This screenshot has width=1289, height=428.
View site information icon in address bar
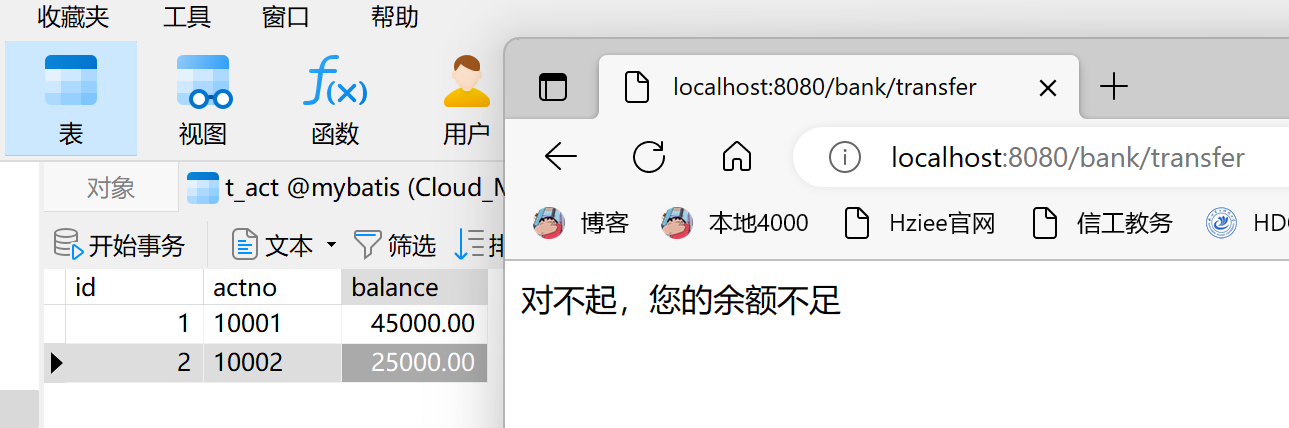click(x=845, y=157)
